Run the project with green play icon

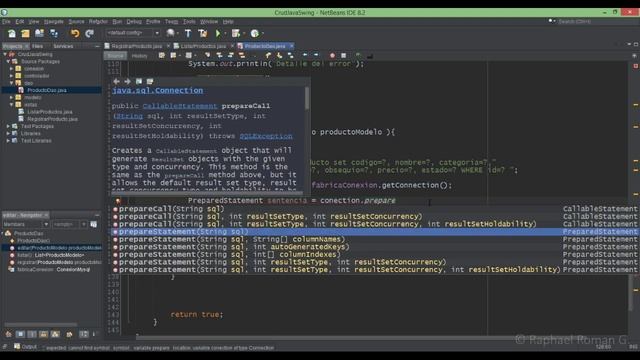pyautogui.click(x=218, y=33)
